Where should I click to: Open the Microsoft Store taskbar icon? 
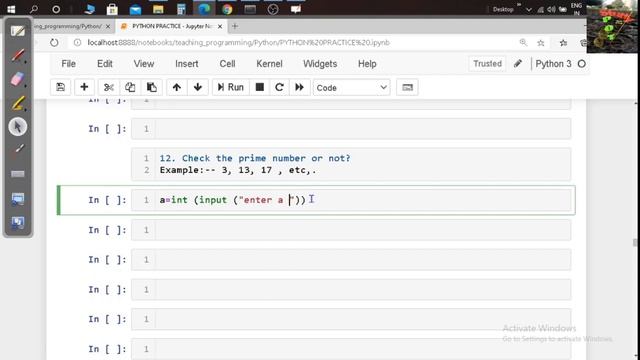pos(112,9)
